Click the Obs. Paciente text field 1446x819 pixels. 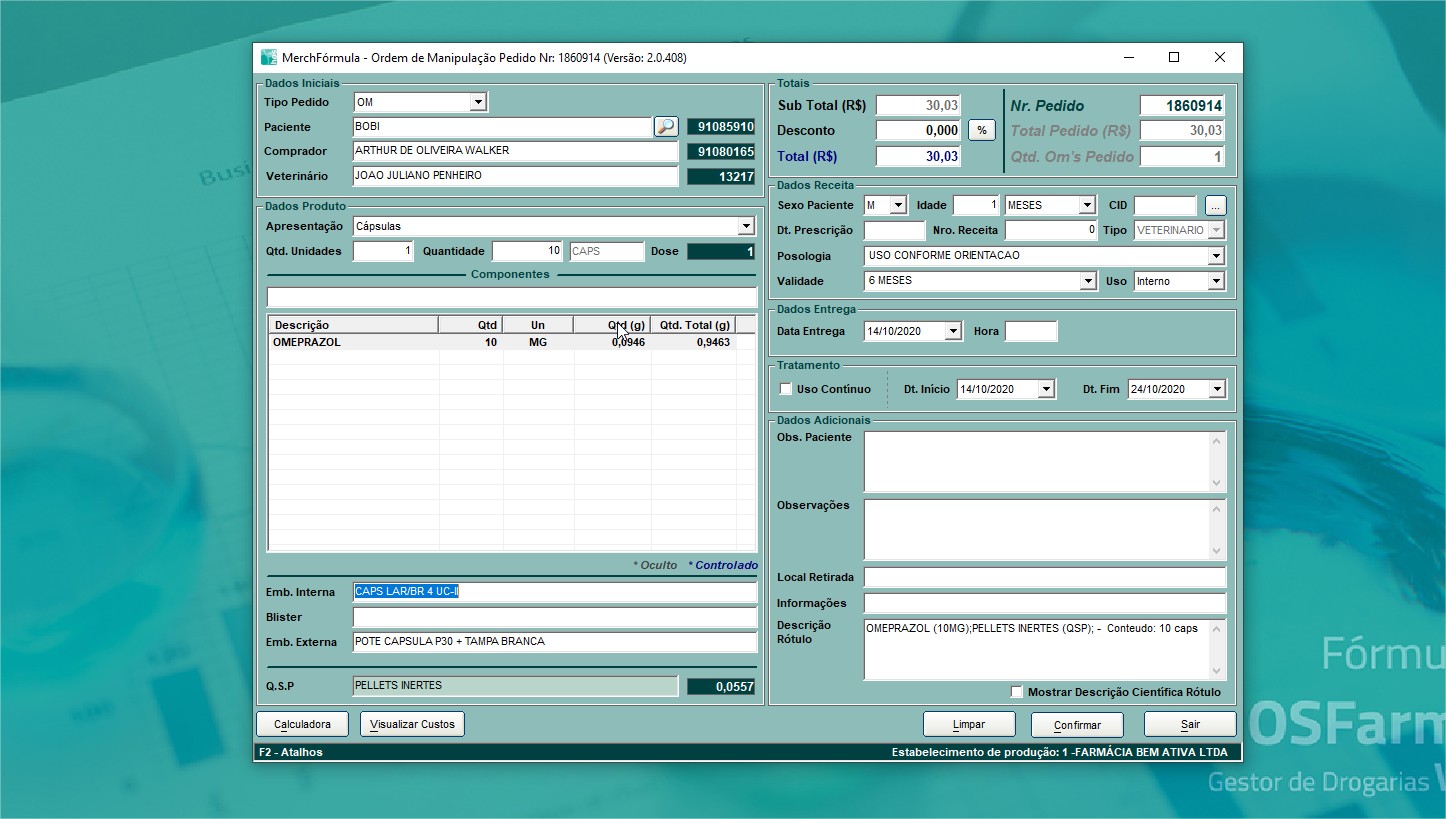coord(1037,461)
